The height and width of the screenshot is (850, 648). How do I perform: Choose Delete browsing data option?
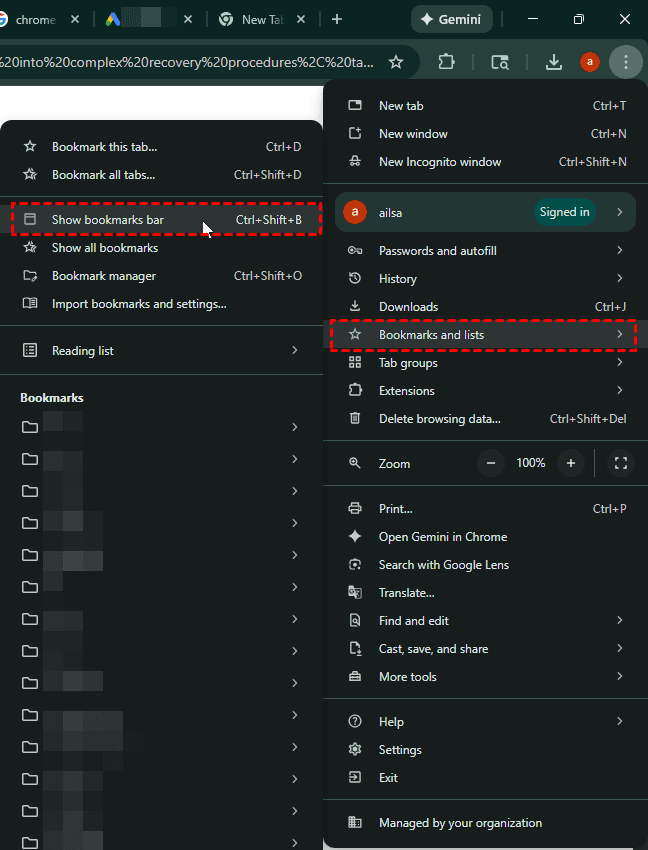[x=440, y=419]
